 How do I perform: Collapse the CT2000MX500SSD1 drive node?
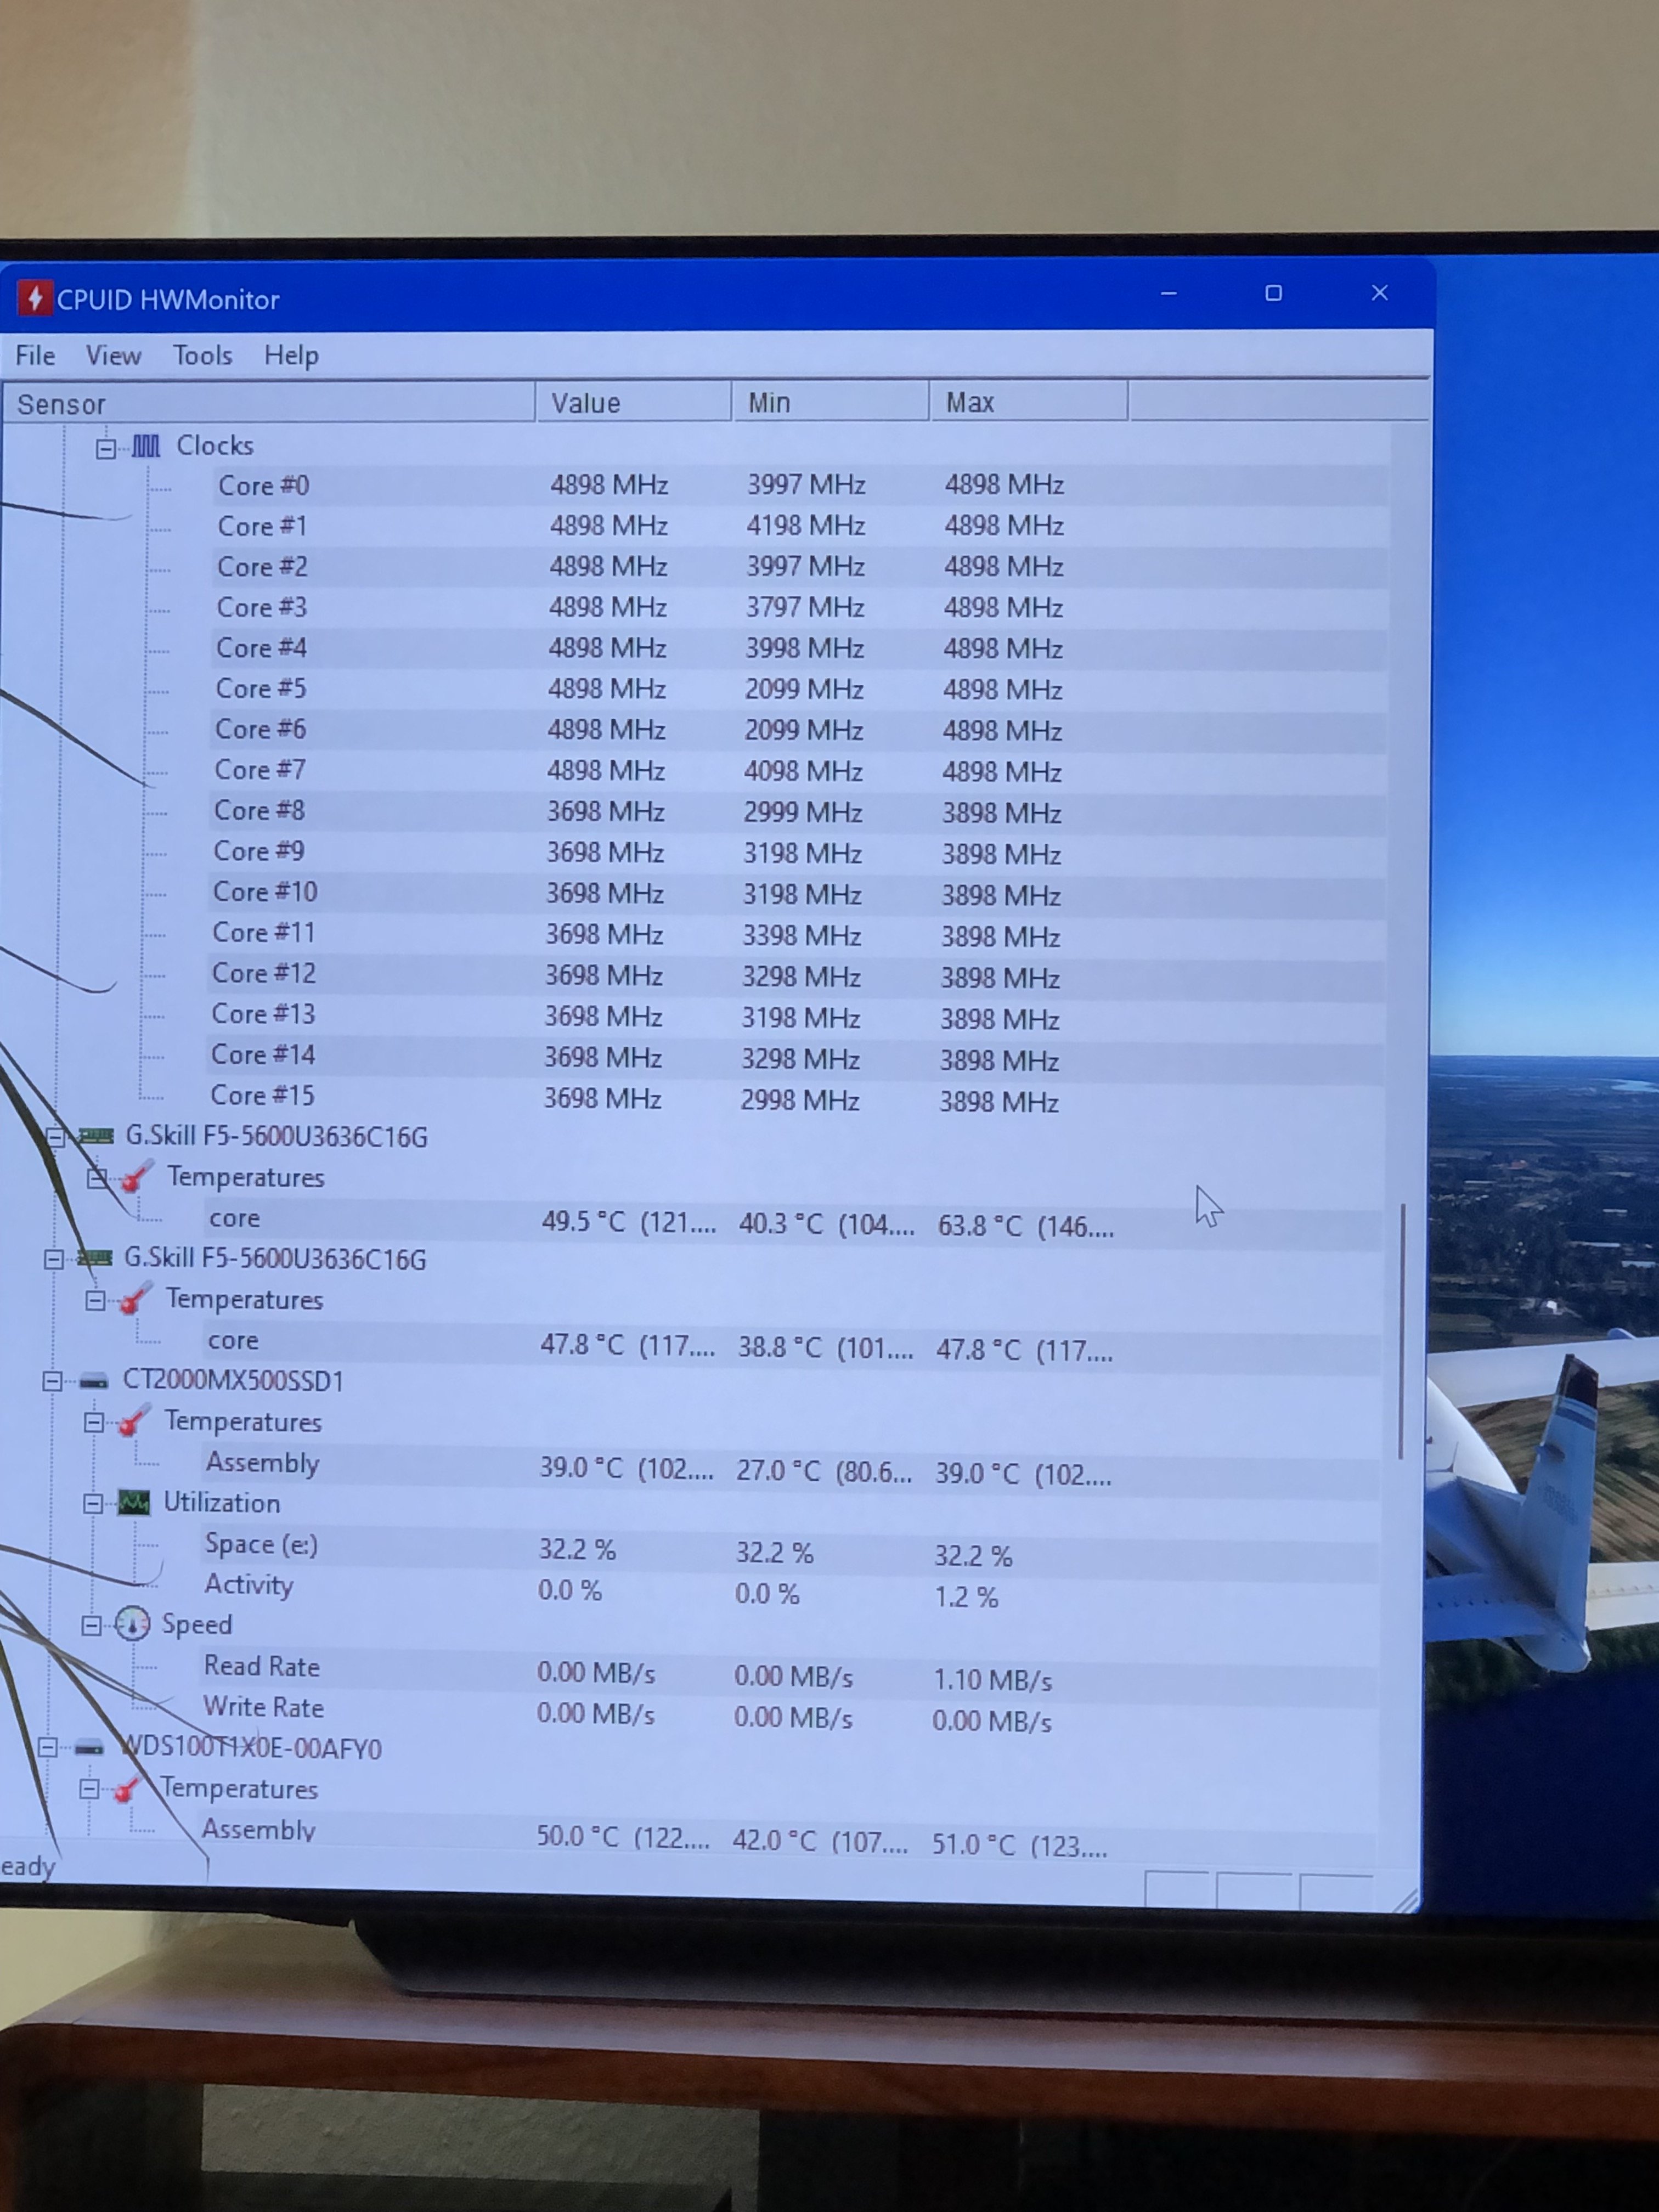[52, 1382]
